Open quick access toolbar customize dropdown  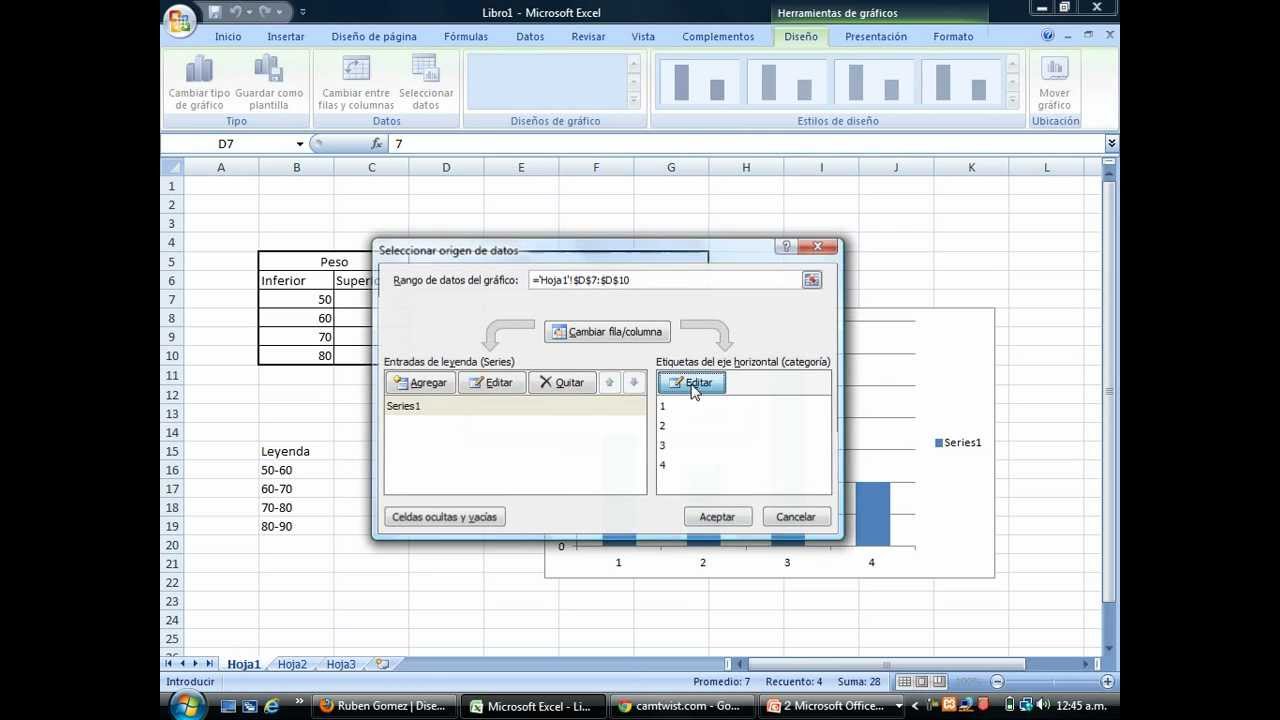[303, 12]
